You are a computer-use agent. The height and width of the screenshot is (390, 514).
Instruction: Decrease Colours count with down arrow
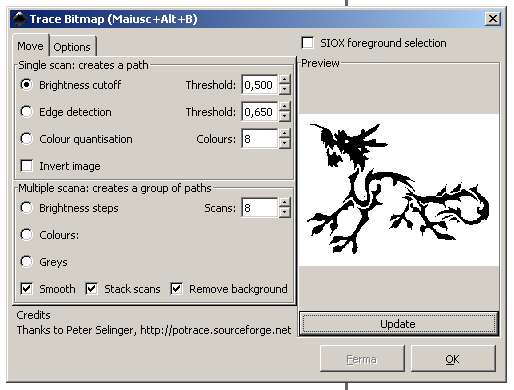[x=284, y=143]
